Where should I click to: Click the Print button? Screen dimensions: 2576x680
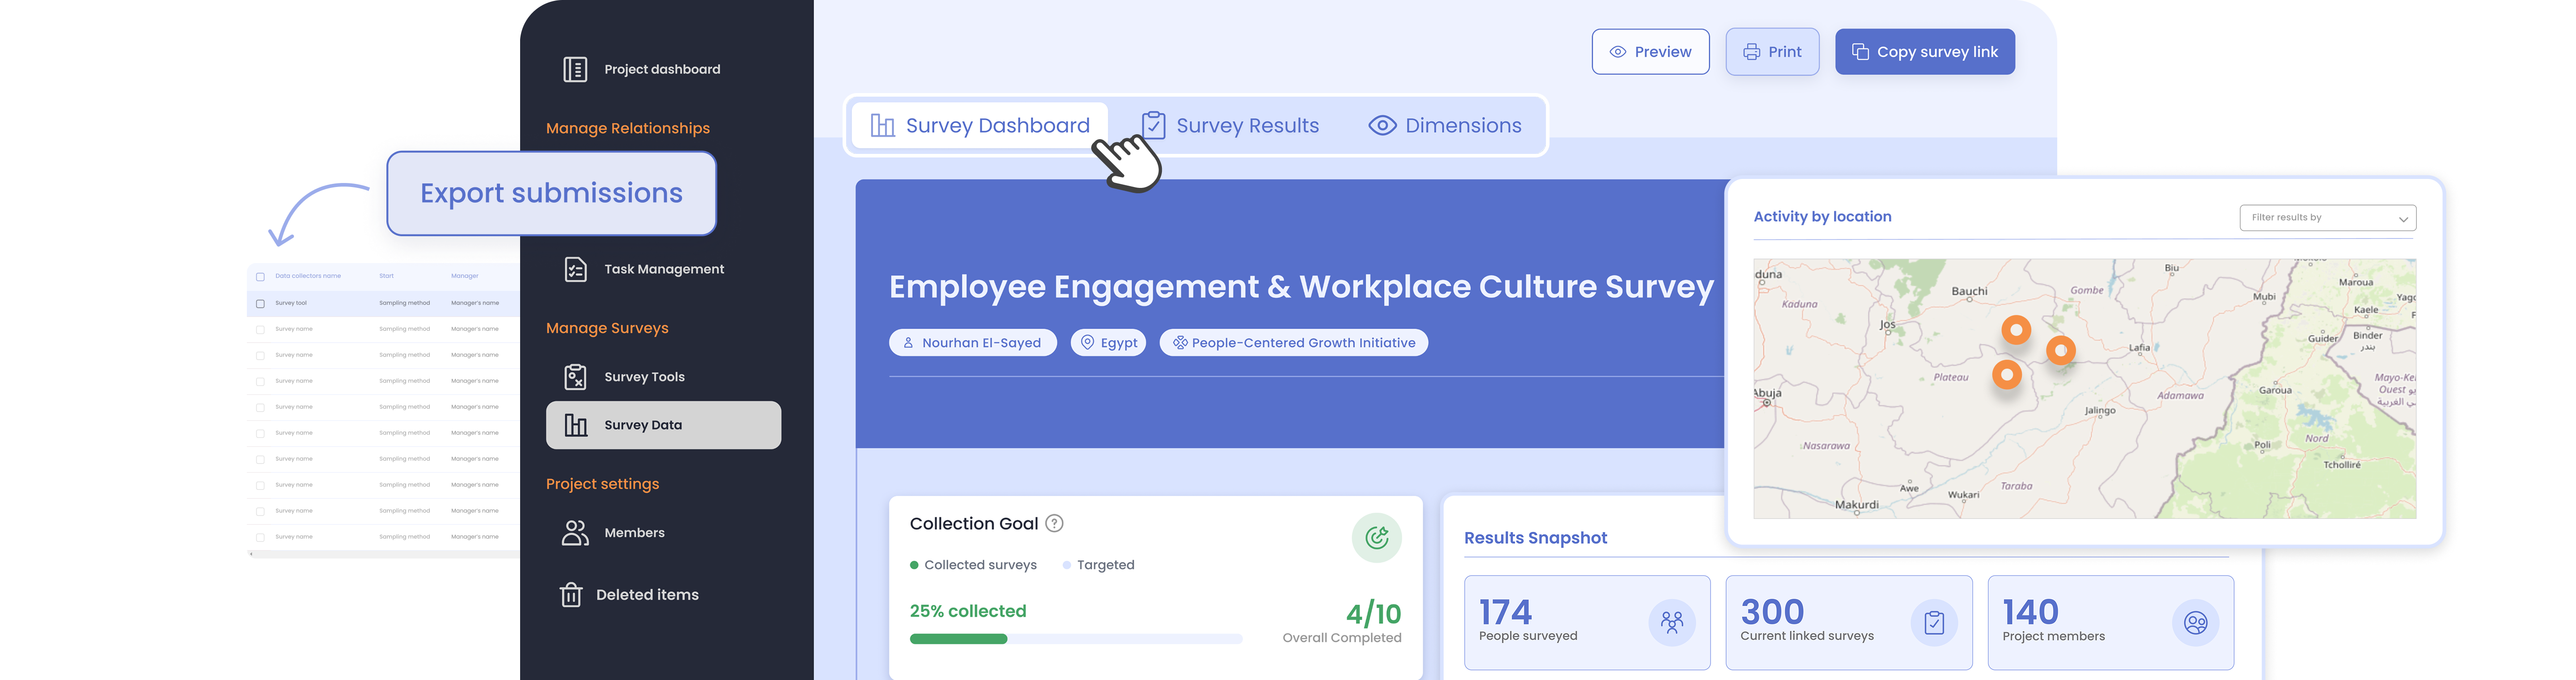[x=1772, y=51]
